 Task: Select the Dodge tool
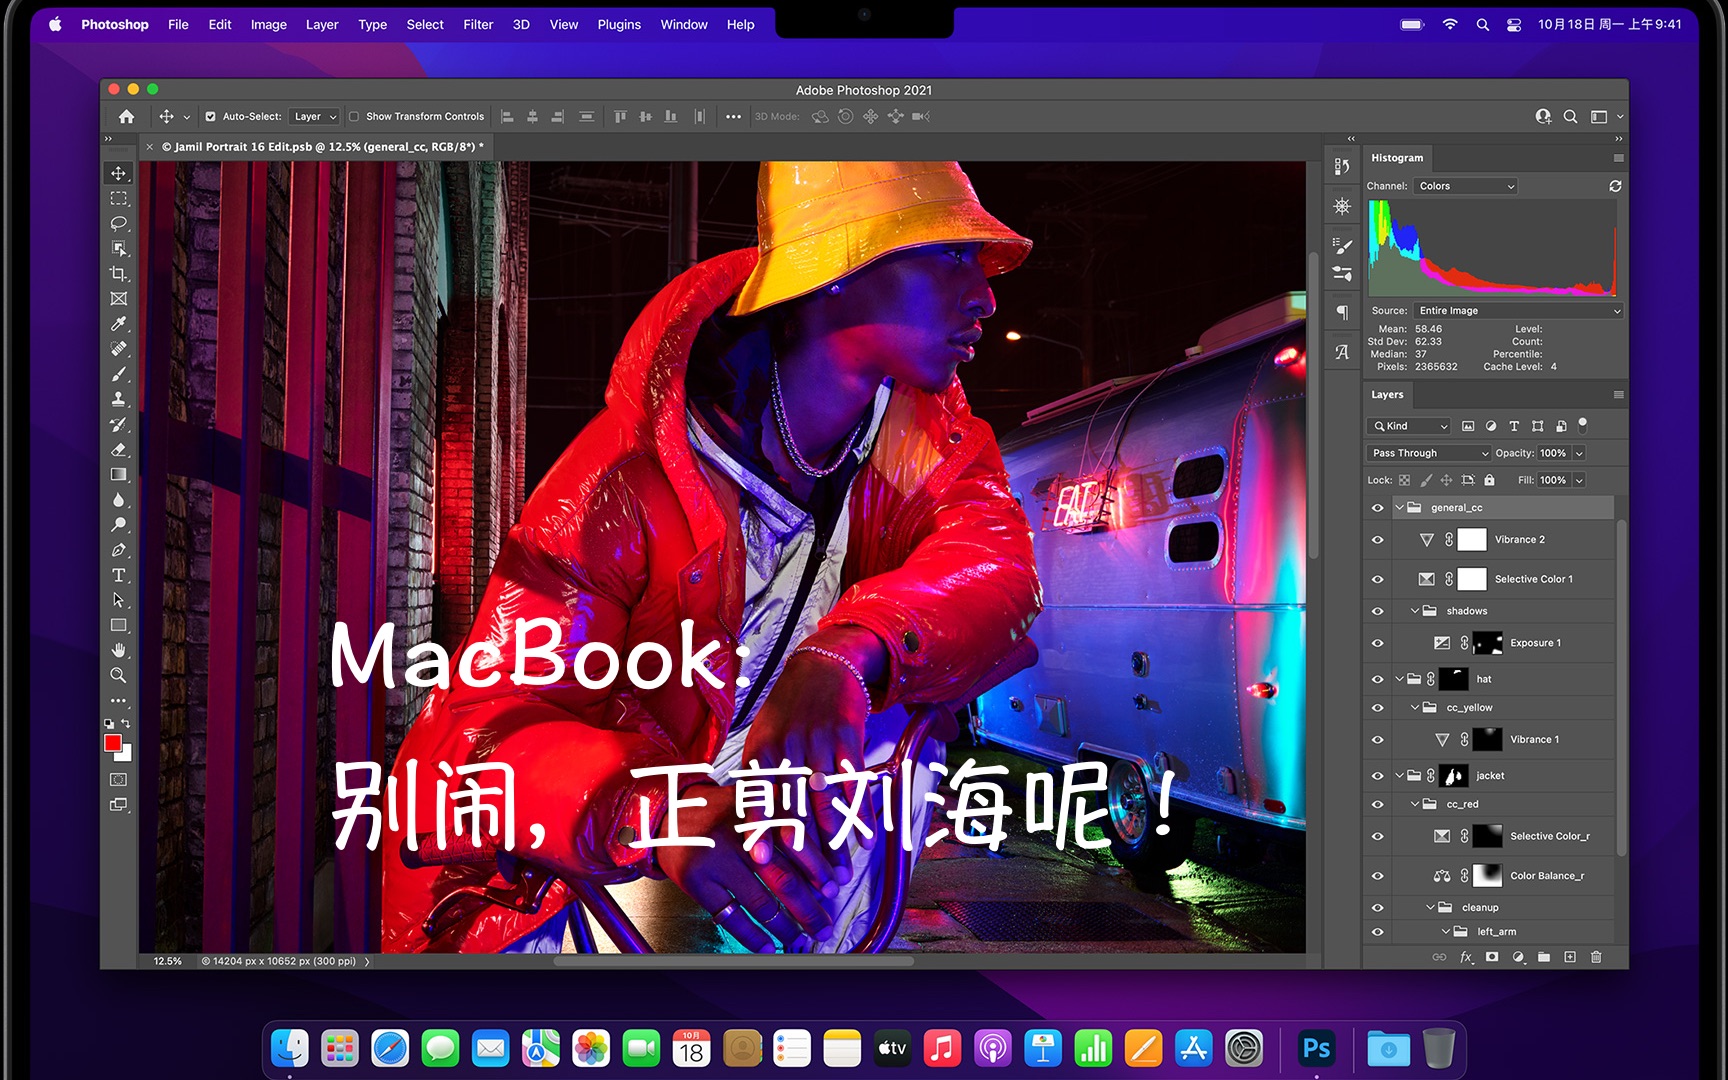click(118, 524)
